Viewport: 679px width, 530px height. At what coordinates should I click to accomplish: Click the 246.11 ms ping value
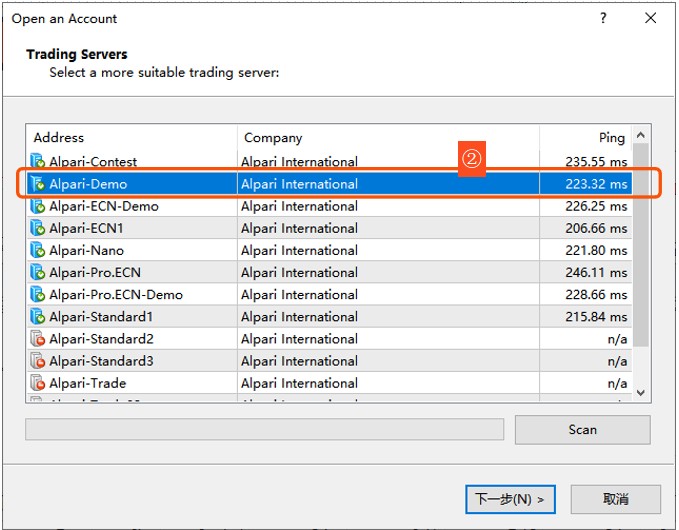(x=596, y=272)
